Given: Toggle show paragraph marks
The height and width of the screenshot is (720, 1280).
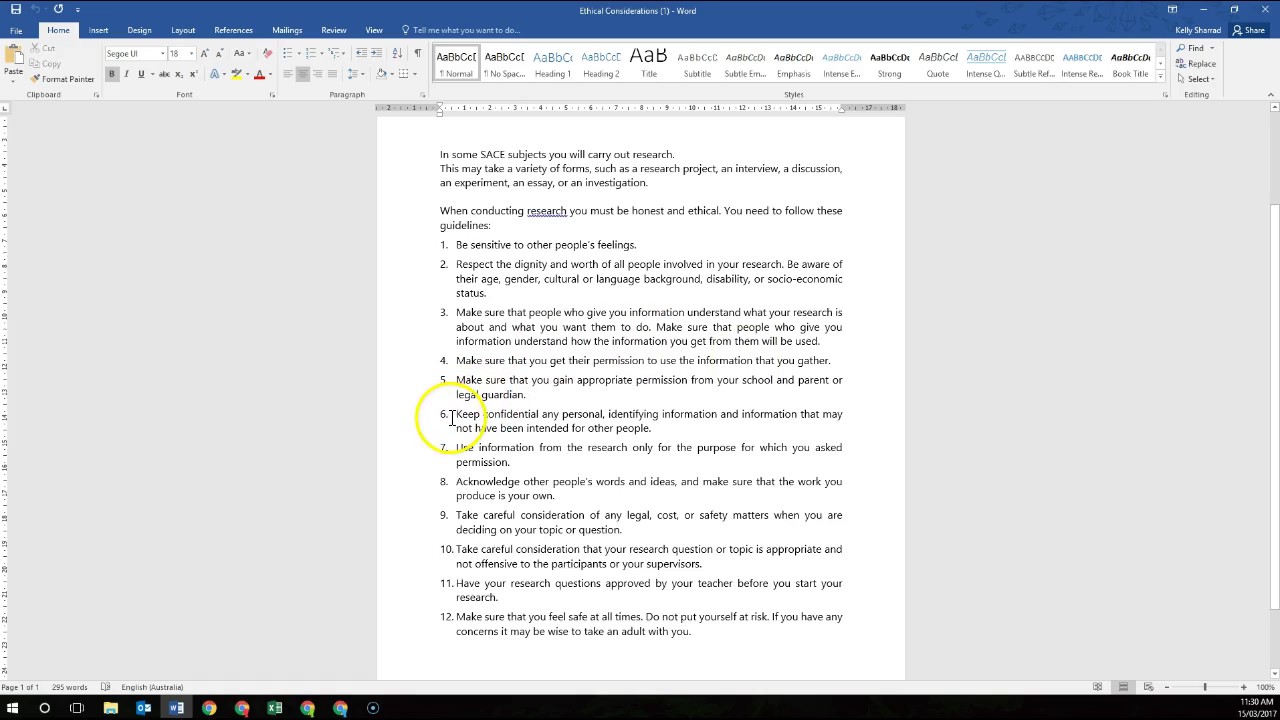Looking at the screenshot, I should (x=418, y=53).
